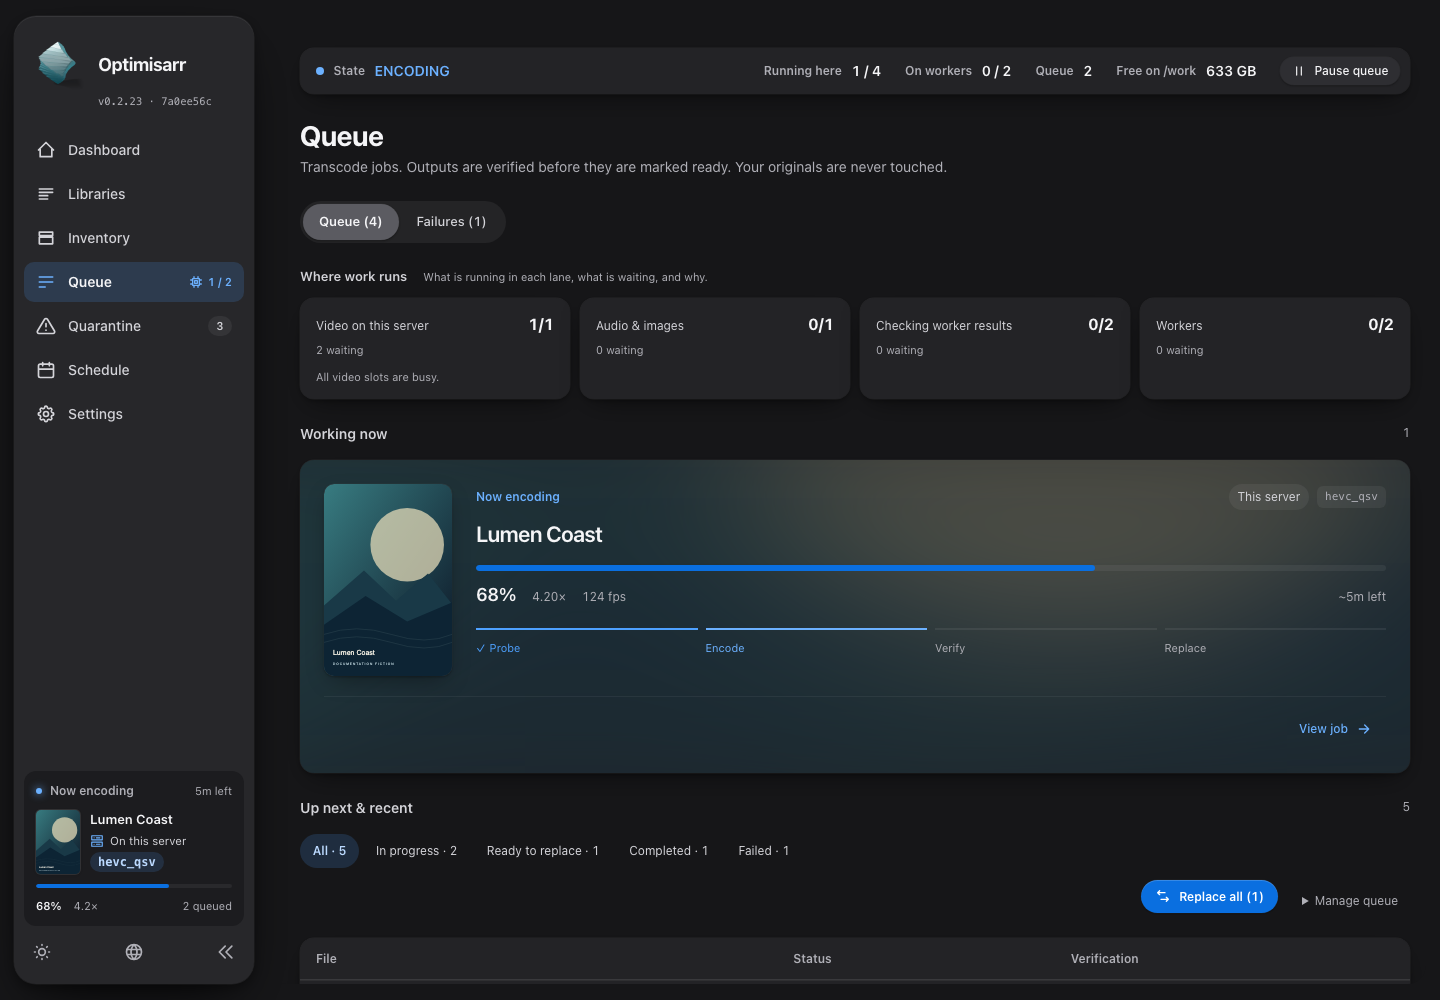Open Quarantine from the sidebar
The image size is (1440, 1000).
[134, 326]
